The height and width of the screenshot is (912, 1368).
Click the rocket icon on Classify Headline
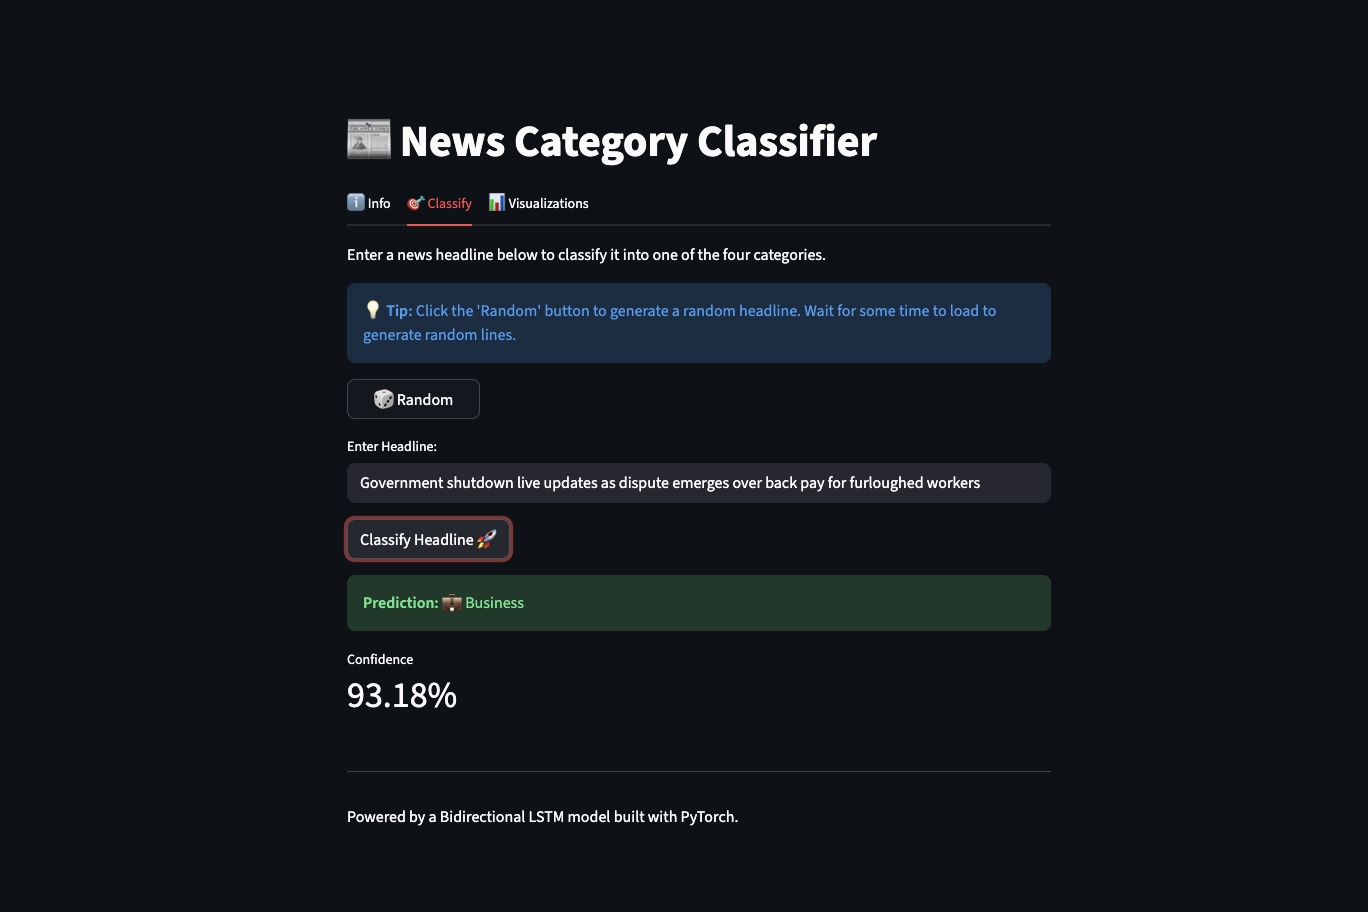487,539
